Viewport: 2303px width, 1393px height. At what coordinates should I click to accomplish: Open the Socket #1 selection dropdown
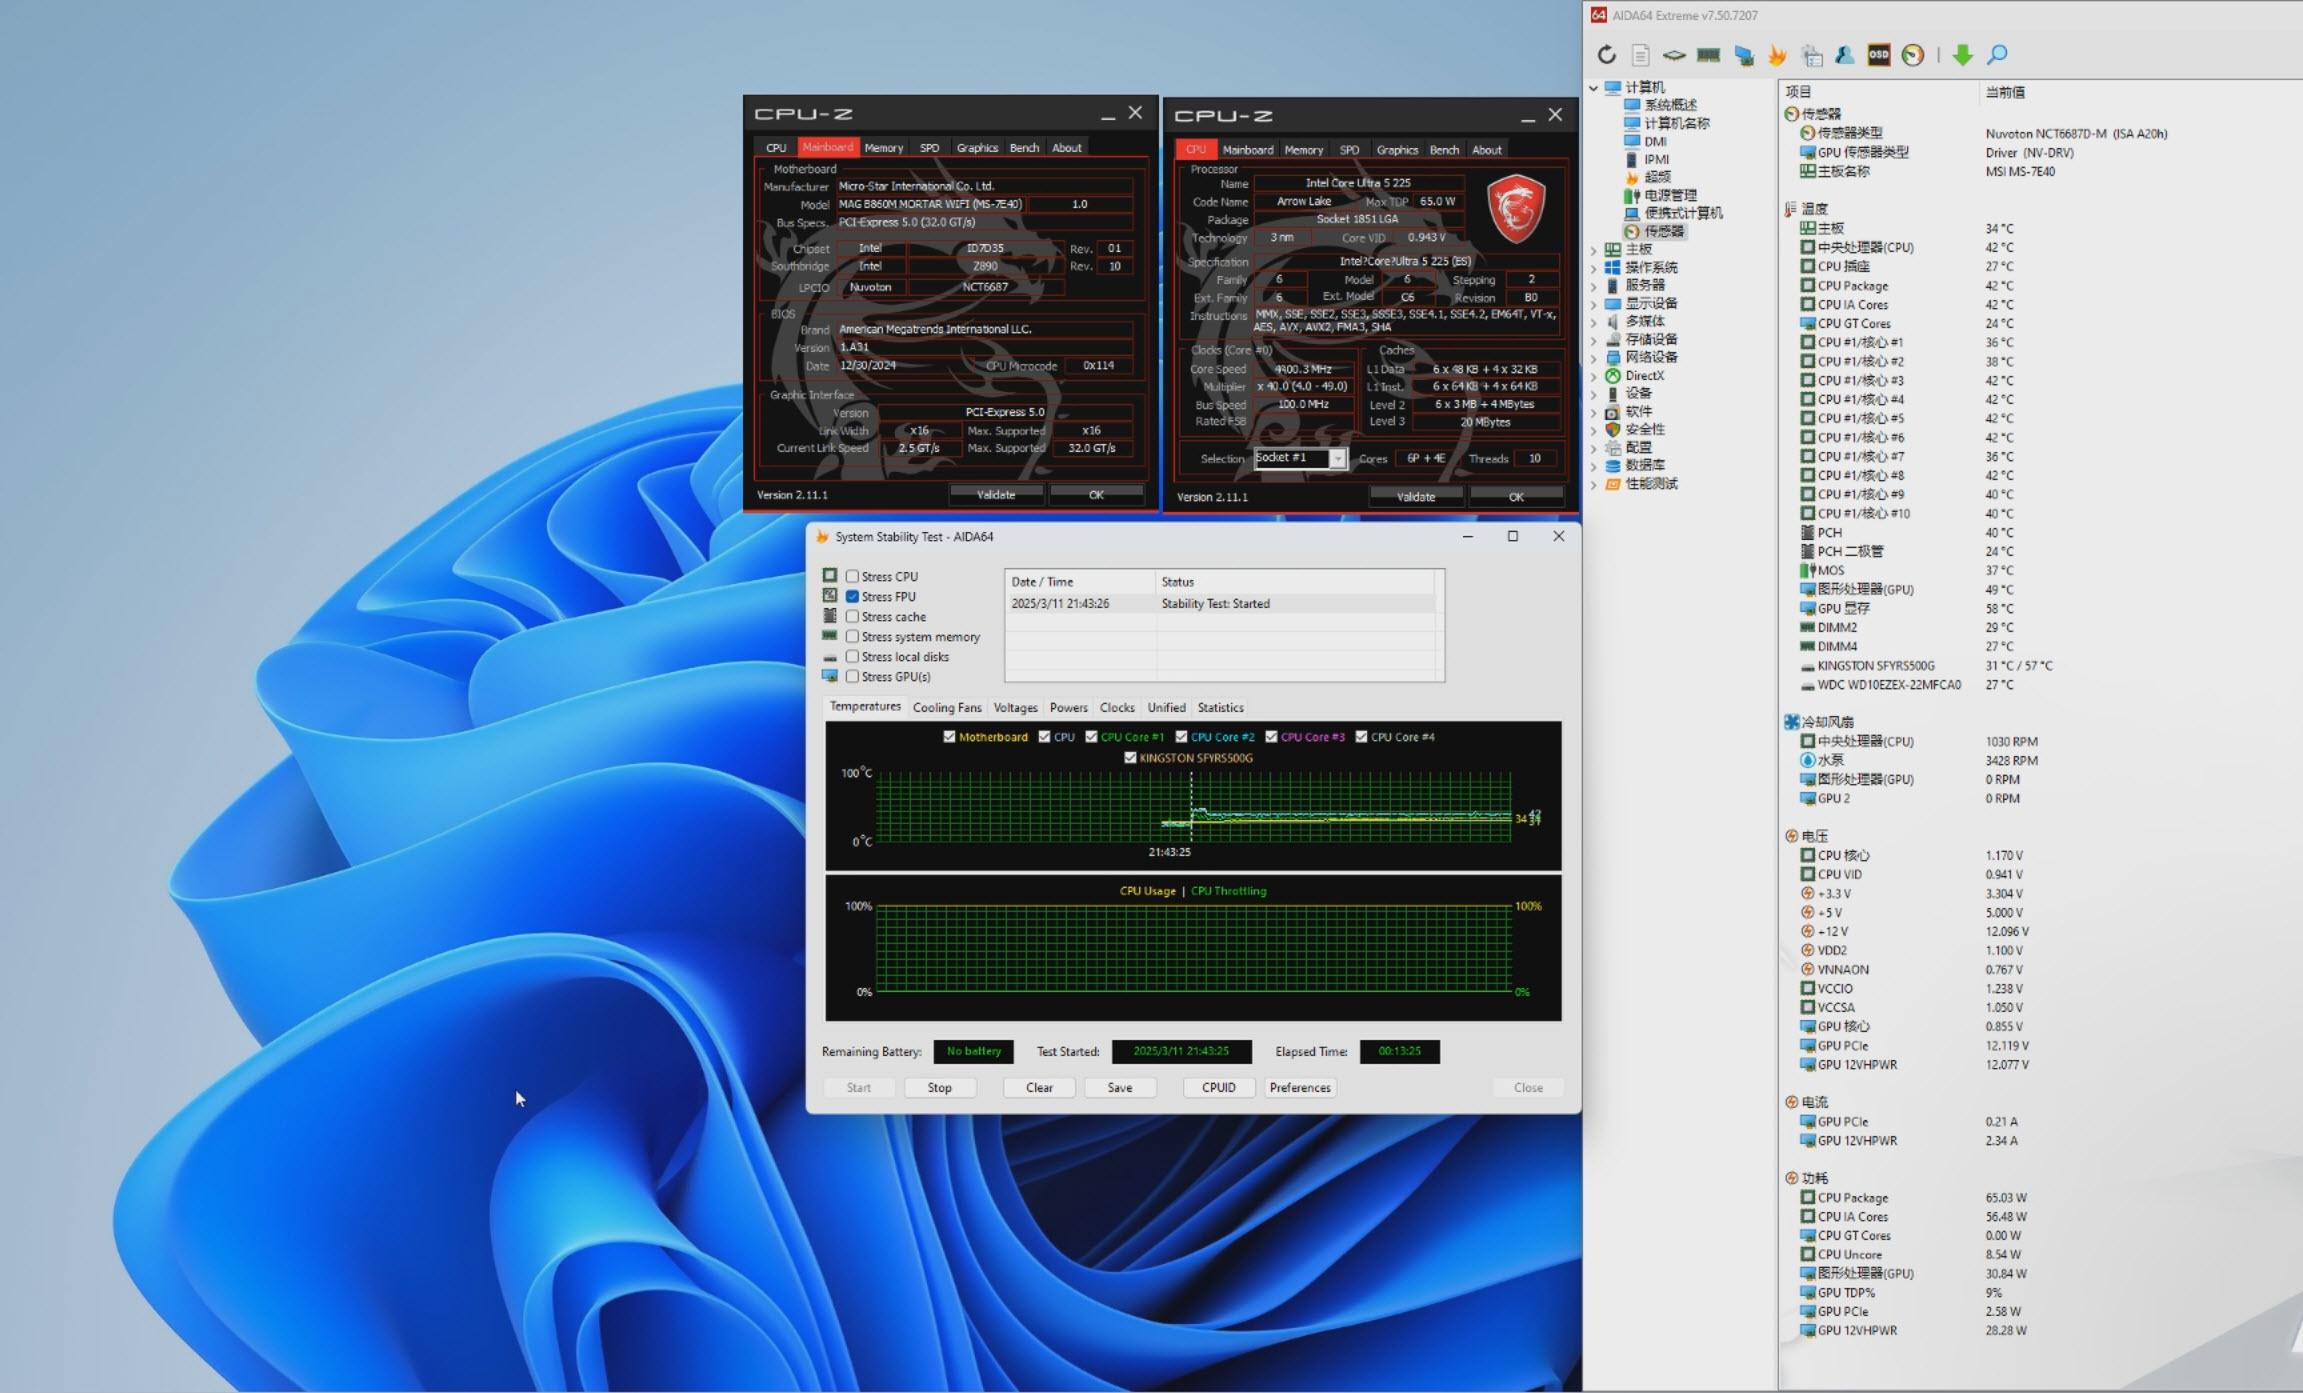pos(1337,458)
